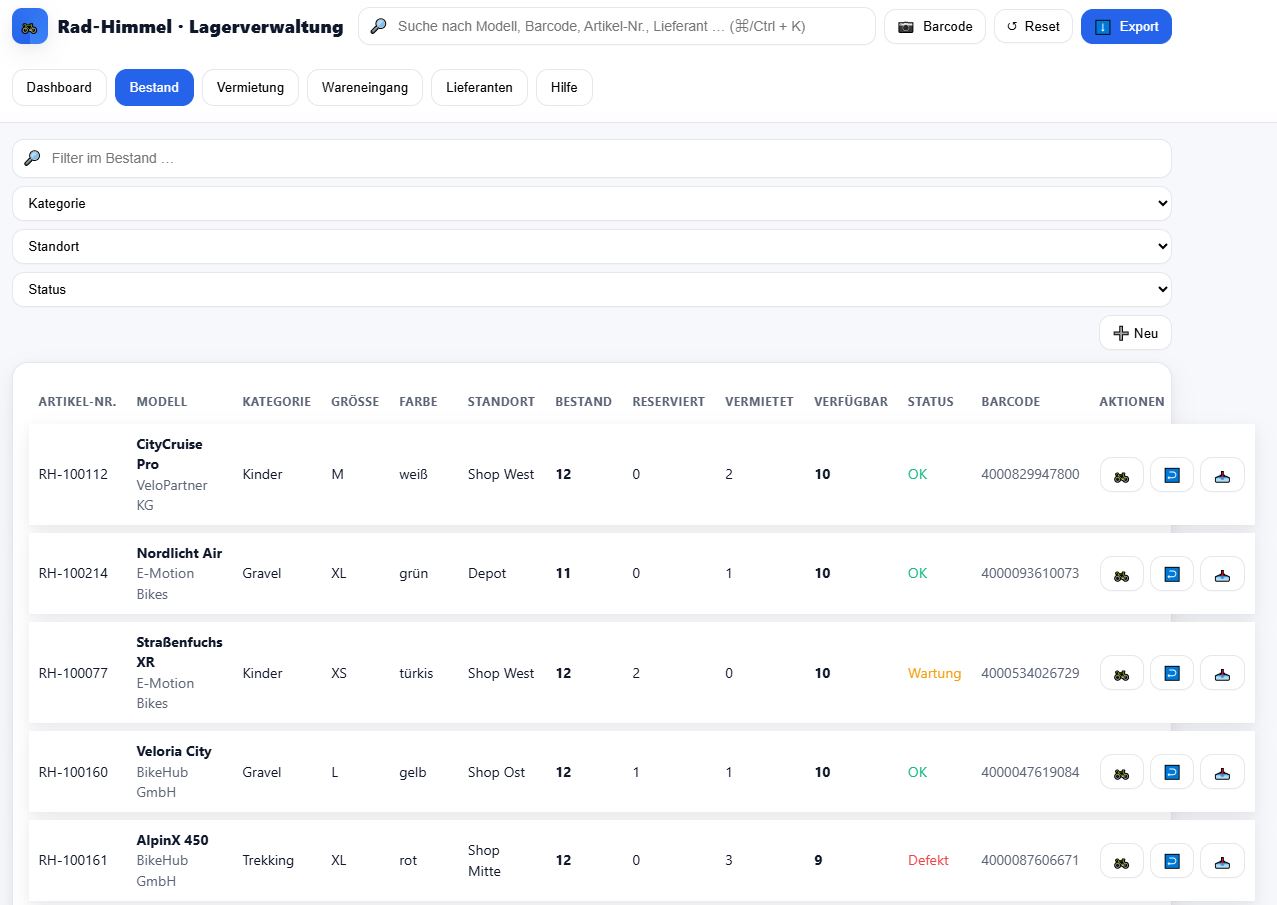Open the Kategorie filter dropdown

pos(591,203)
